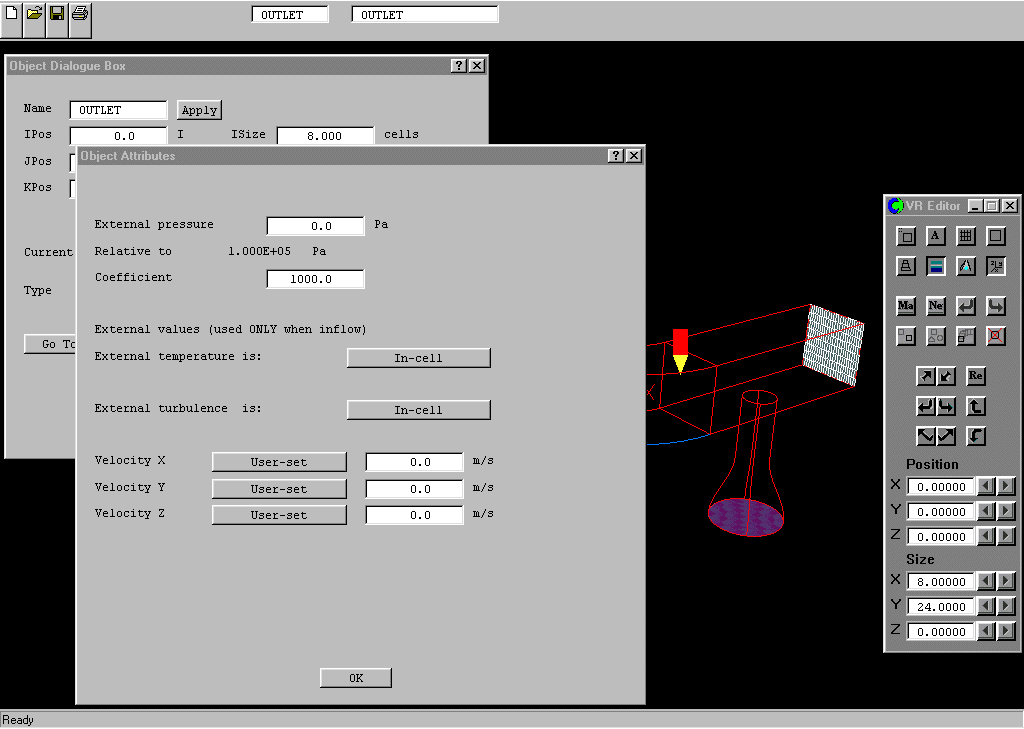Viewport: 1024px width, 729px height.
Task: Increase the Size X value with right arrow
Action: click(x=1006, y=581)
